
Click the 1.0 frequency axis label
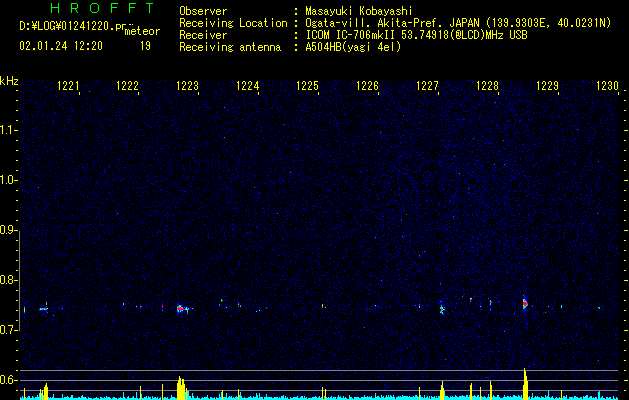[x=8, y=180]
